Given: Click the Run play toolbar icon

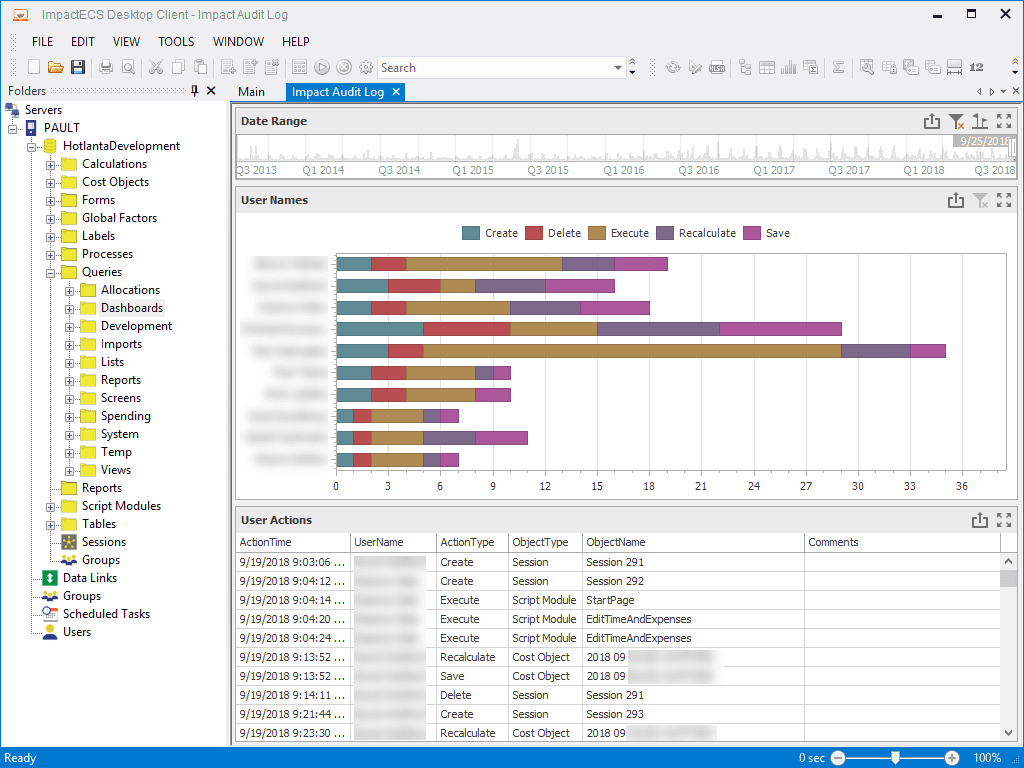Looking at the screenshot, I should [x=321, y=67].
